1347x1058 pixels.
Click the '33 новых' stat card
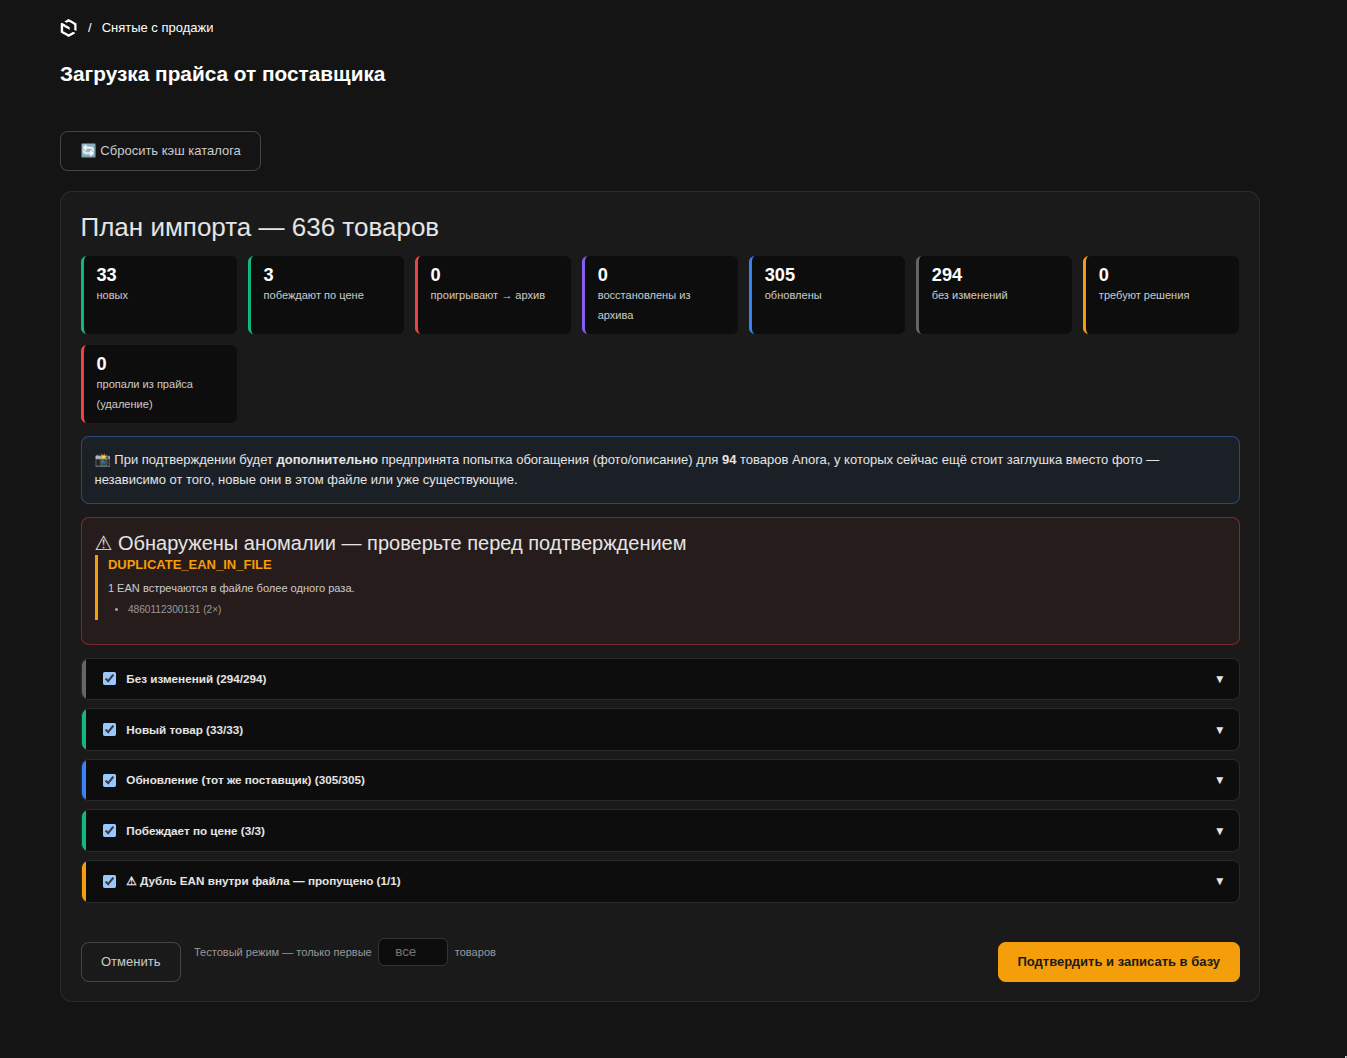pos(159,295)
